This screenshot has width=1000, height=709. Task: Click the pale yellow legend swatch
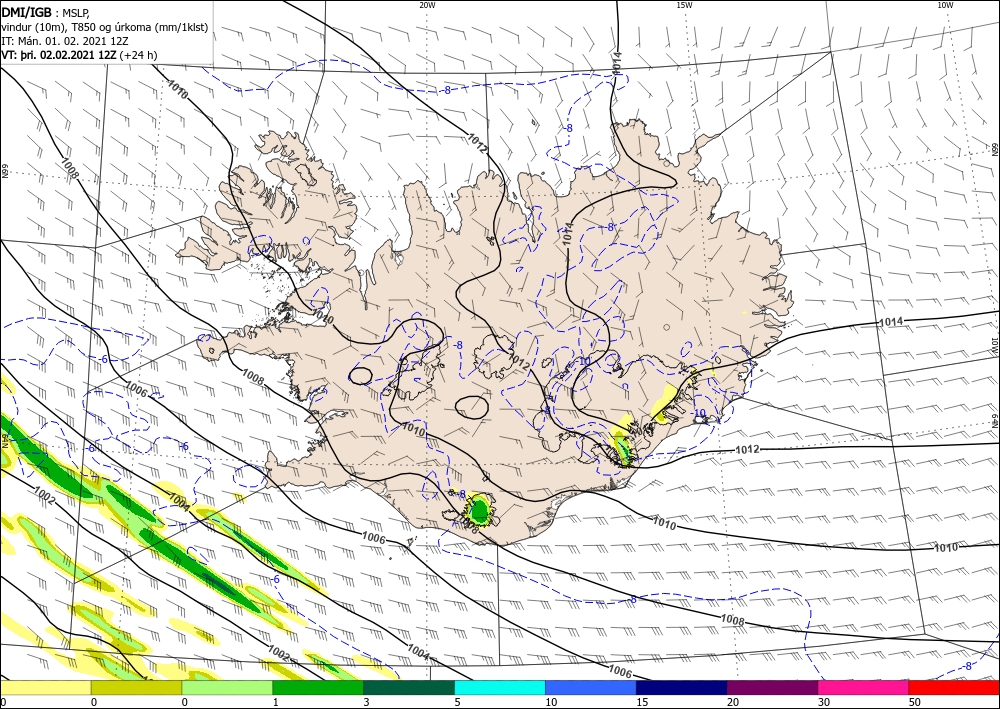(45, 688)
